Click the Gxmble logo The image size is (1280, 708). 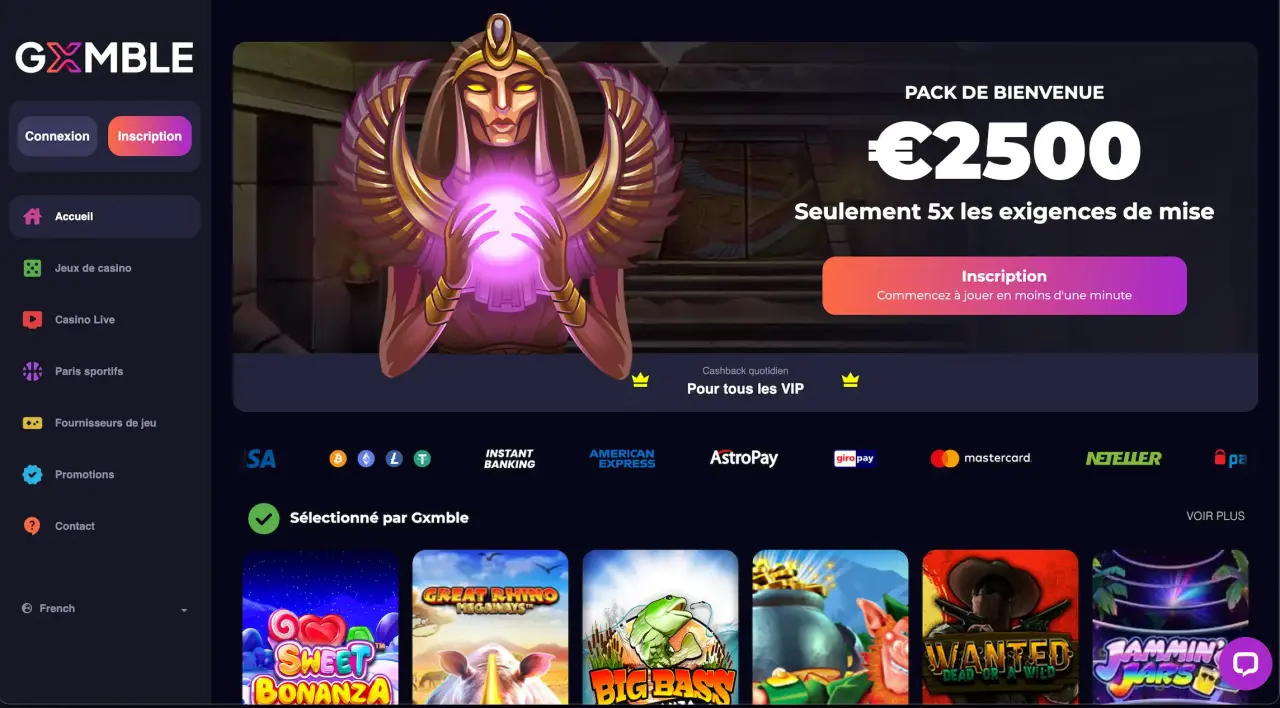(x=104, y=58)
